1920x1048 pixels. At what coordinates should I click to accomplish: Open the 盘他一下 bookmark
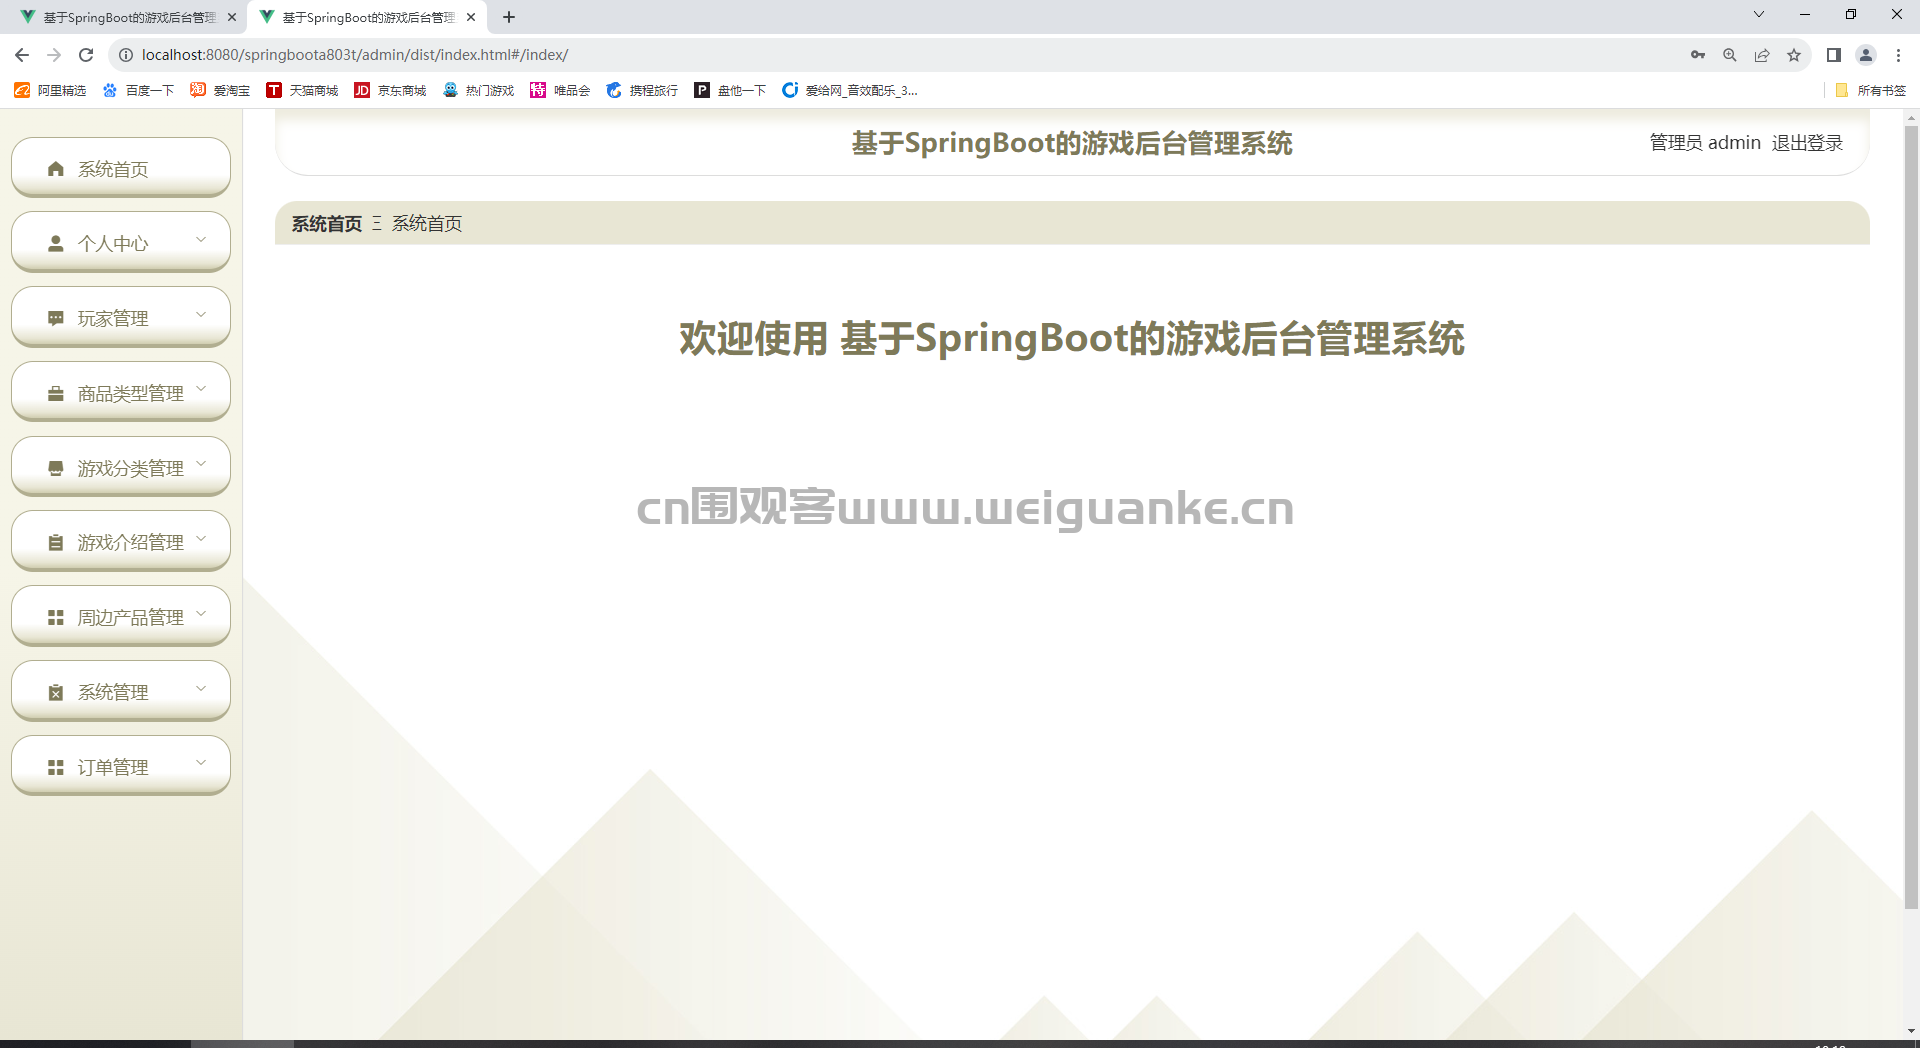click(730, 90)
